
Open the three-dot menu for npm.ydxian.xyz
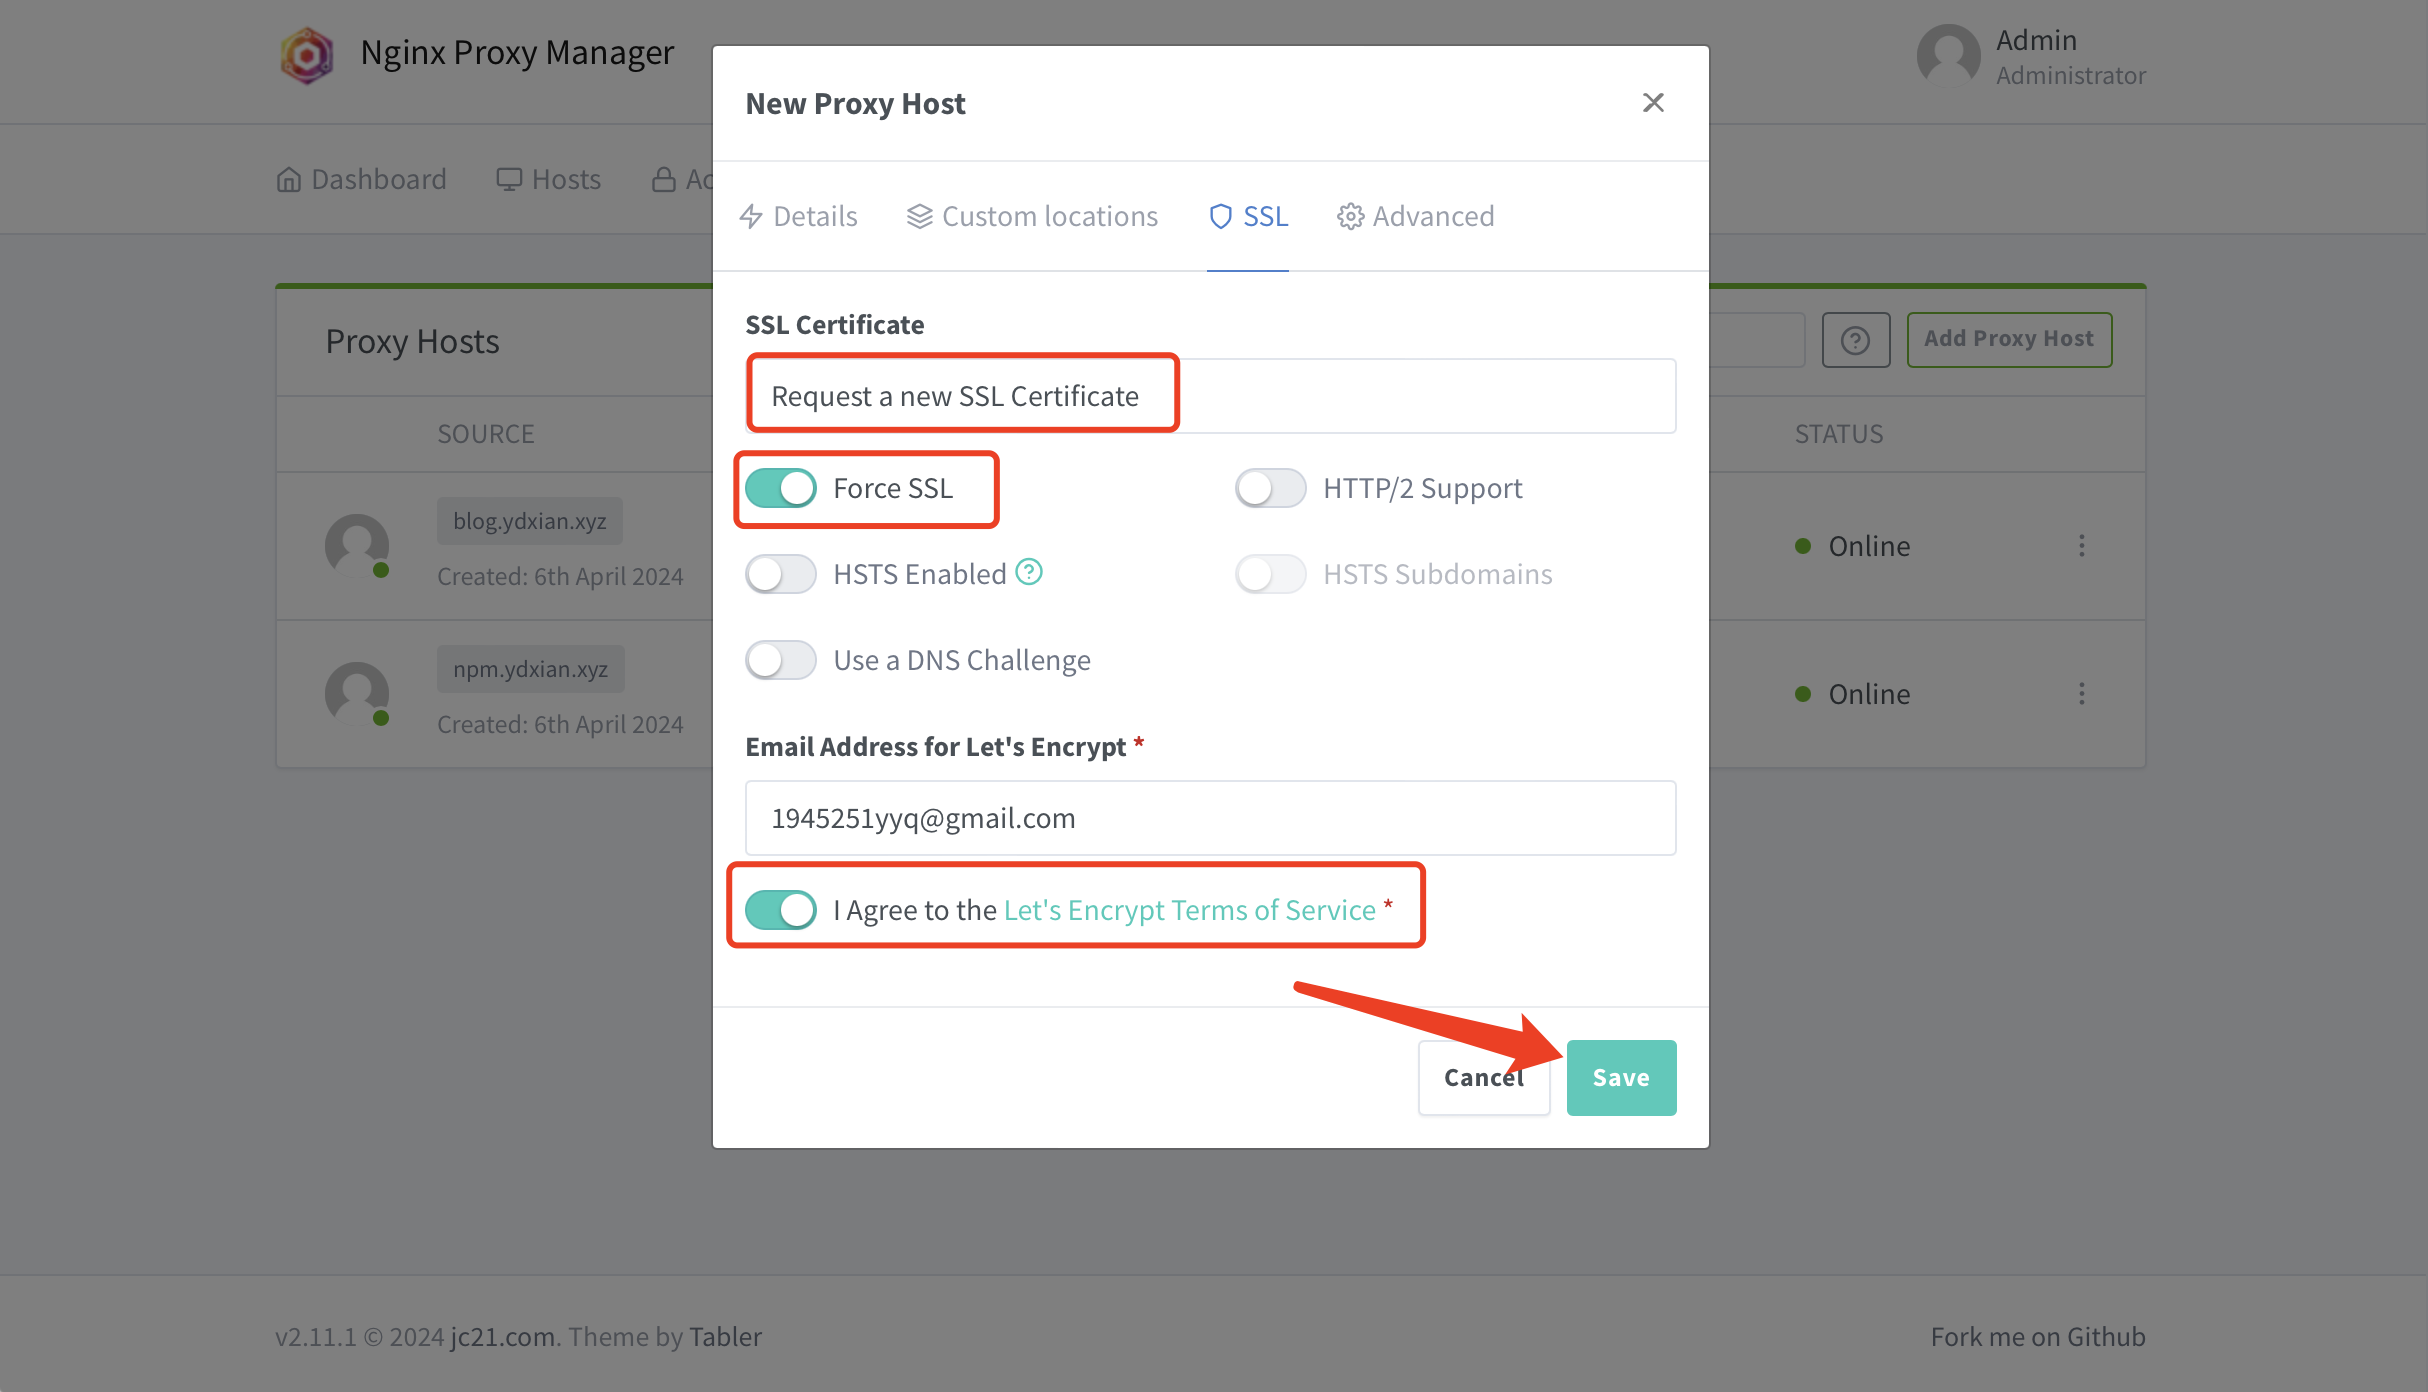[x=2082, y=693]
